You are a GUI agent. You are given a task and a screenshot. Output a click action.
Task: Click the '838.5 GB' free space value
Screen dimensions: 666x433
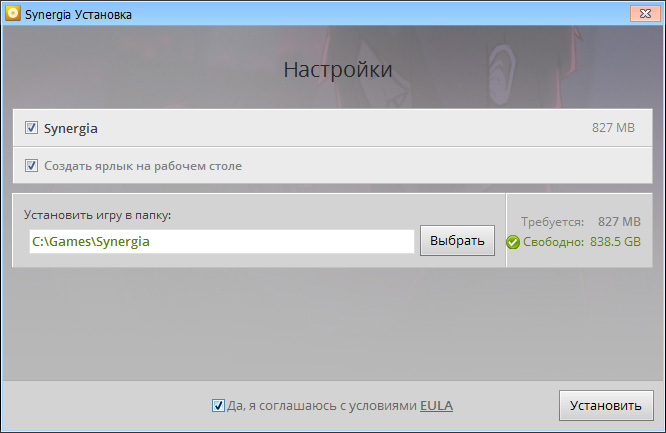[x=615, y=242]
